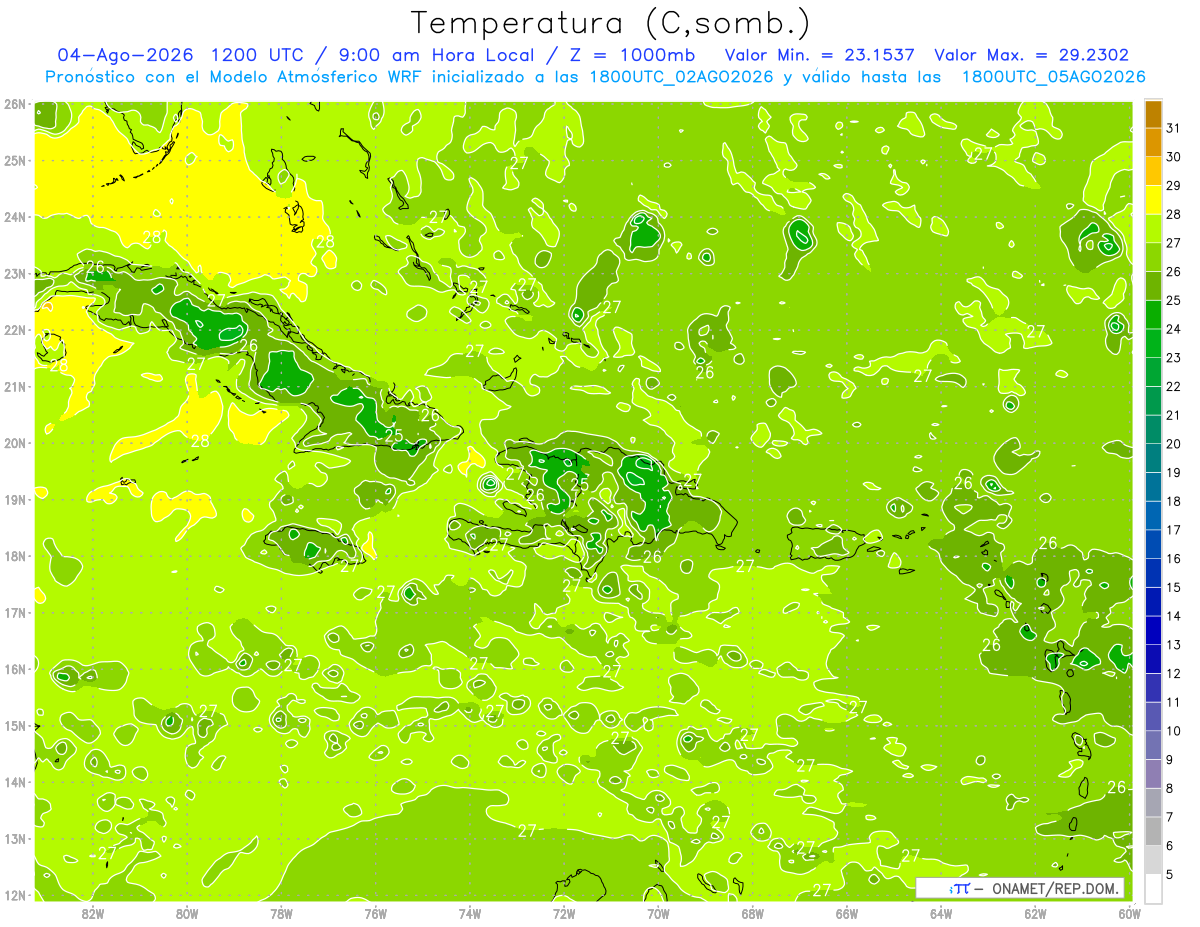The height and width of the screenshot is (927, 1200).
Task: Click the title 'Temperatura (C,somb.)'
Action: pyautogui.click(x=610, y=23)
